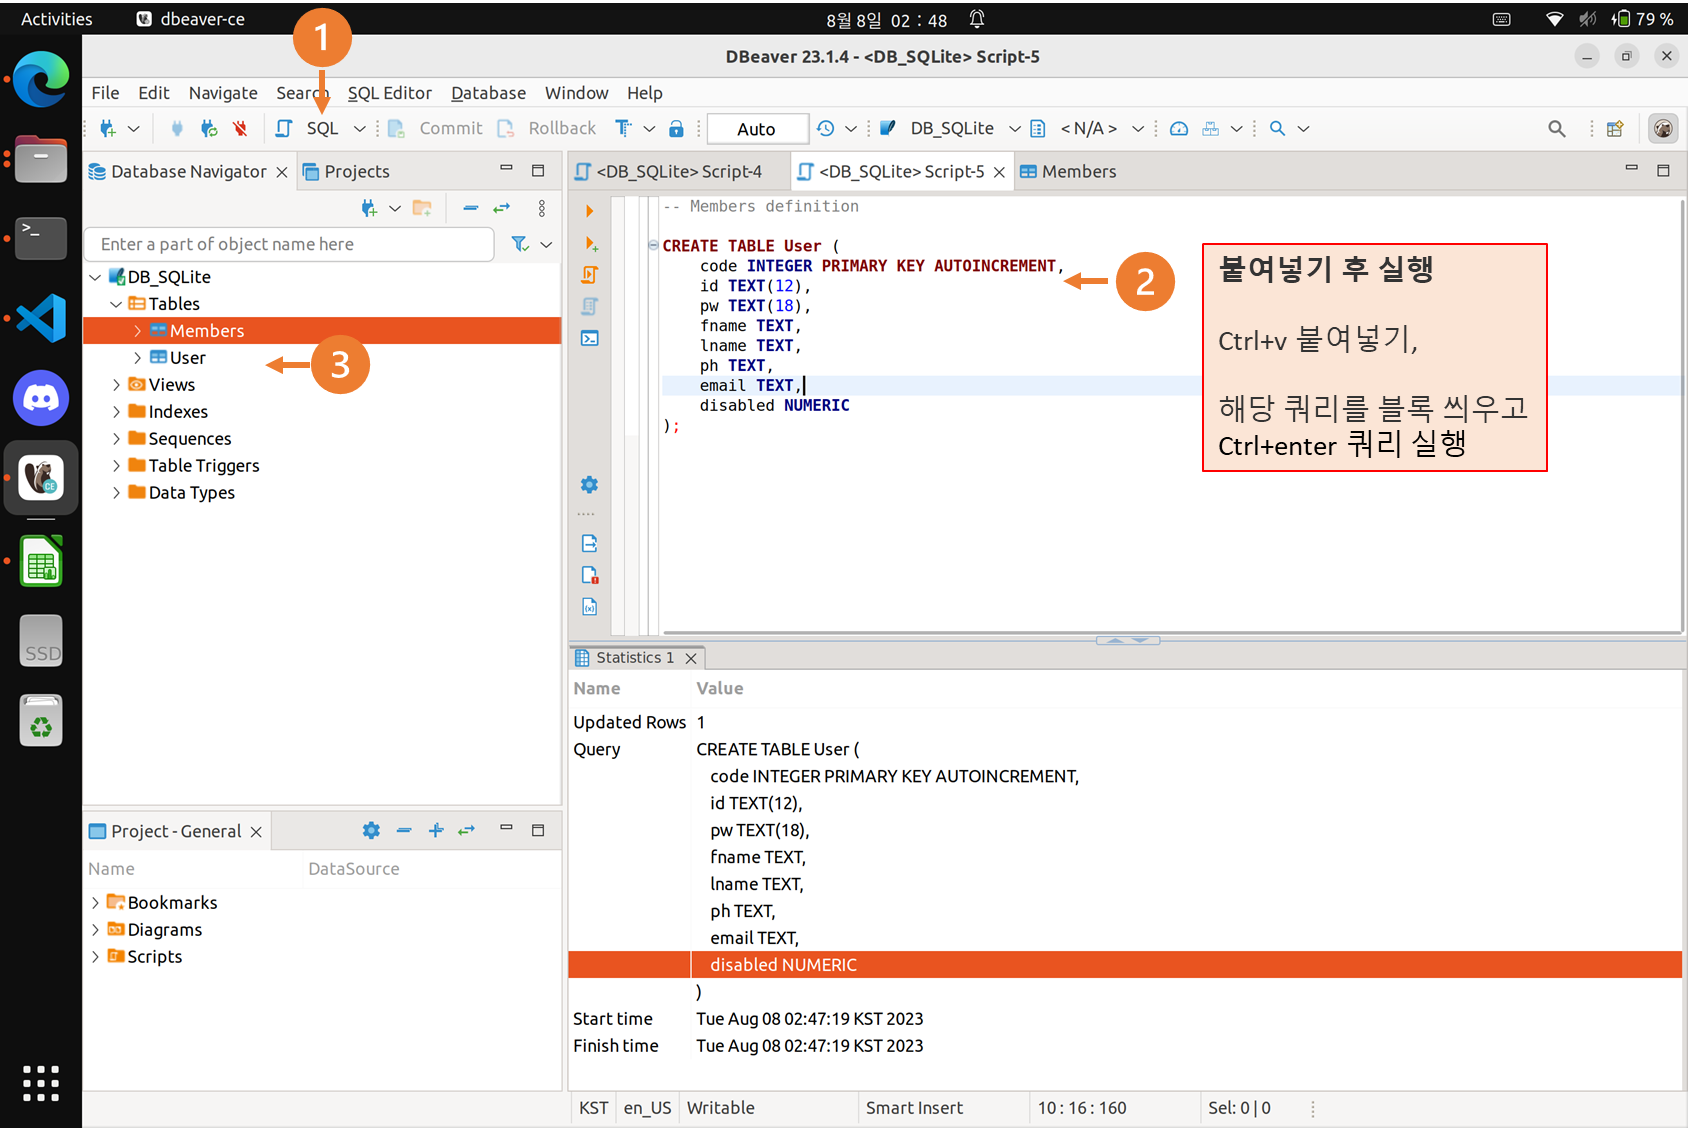Screen dimensions: 1688x1128
Task: Click the Rollback transaction button
Action: click(547, 128)
